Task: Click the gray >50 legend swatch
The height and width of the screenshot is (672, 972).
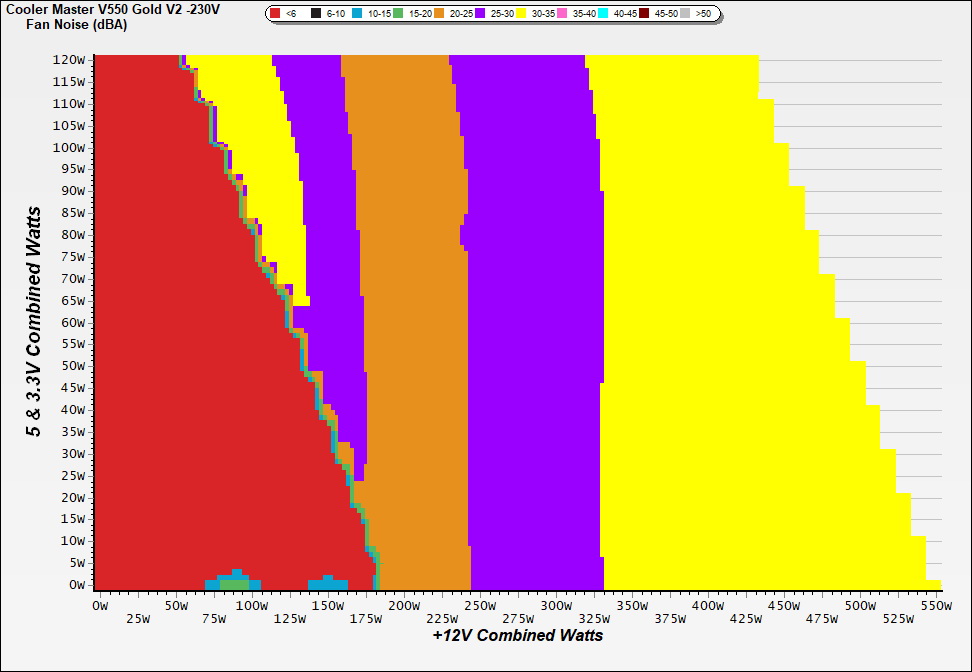Action: 685,14
